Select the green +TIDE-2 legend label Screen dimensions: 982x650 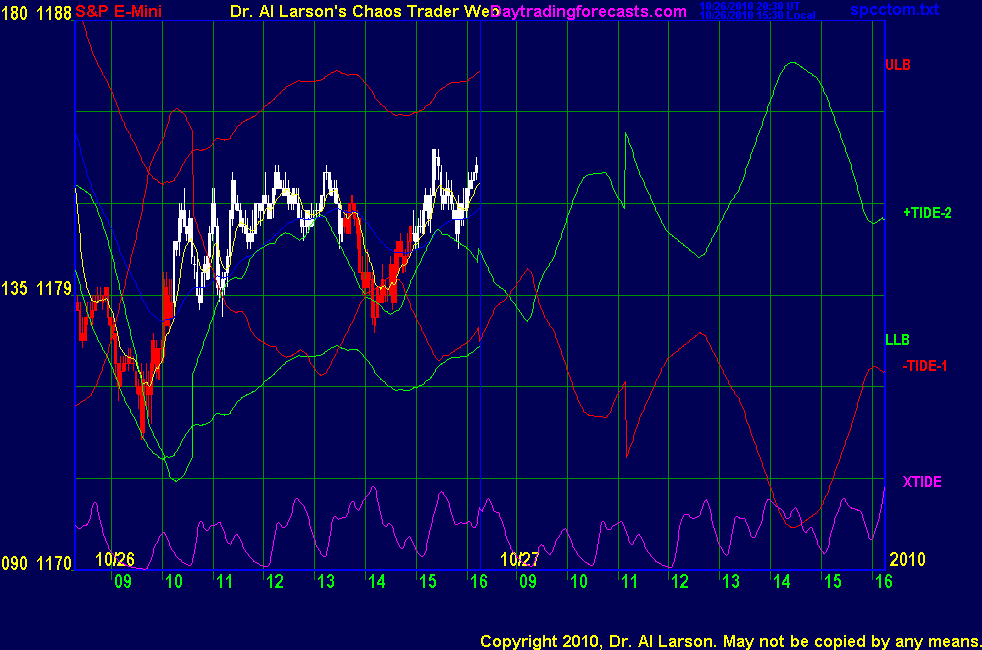pos(927,213)
